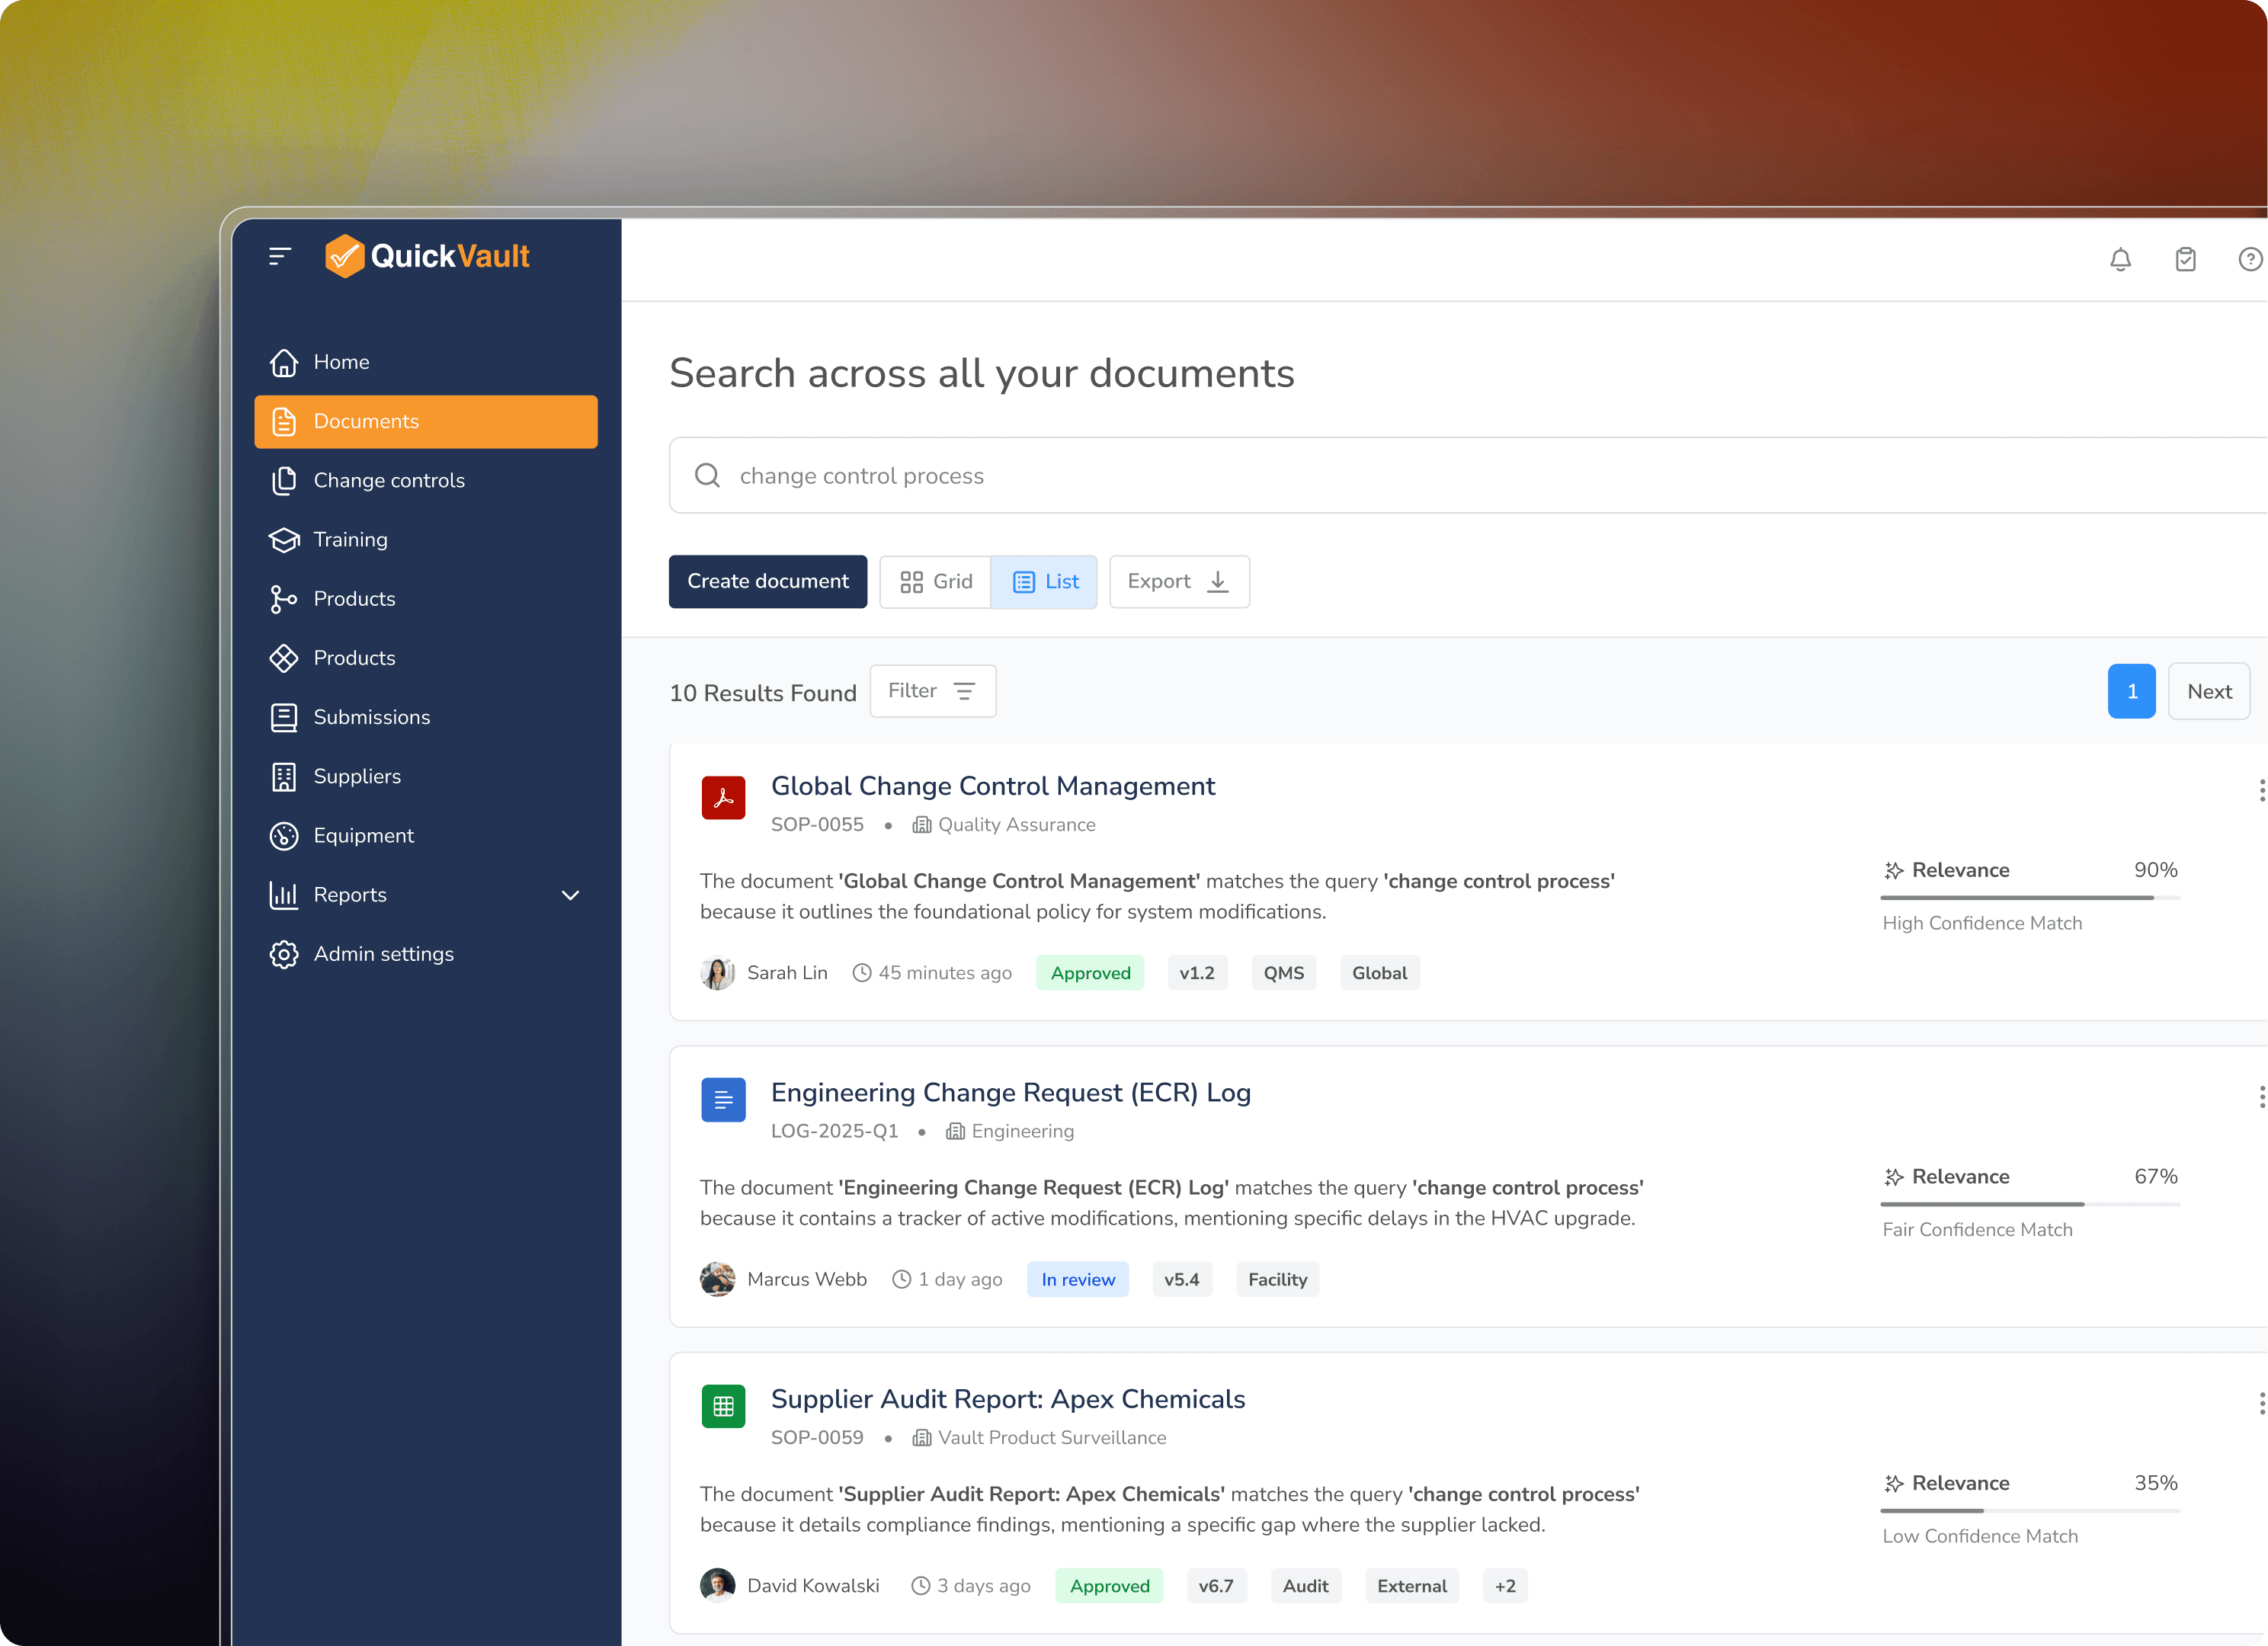Screen dimensions: 2268x1646
Task: Open the Filter dropdown
Action: pos(932,691)
